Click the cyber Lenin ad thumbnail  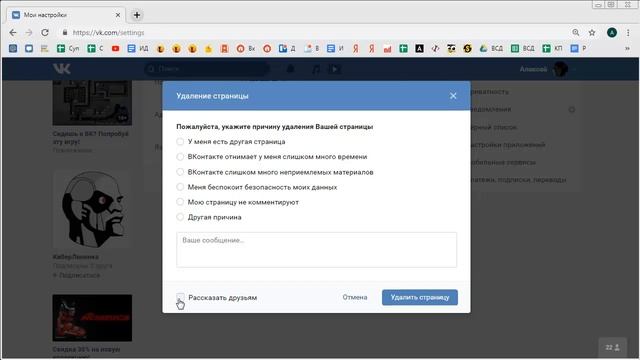pyautogui.click(x=92, y=209)
